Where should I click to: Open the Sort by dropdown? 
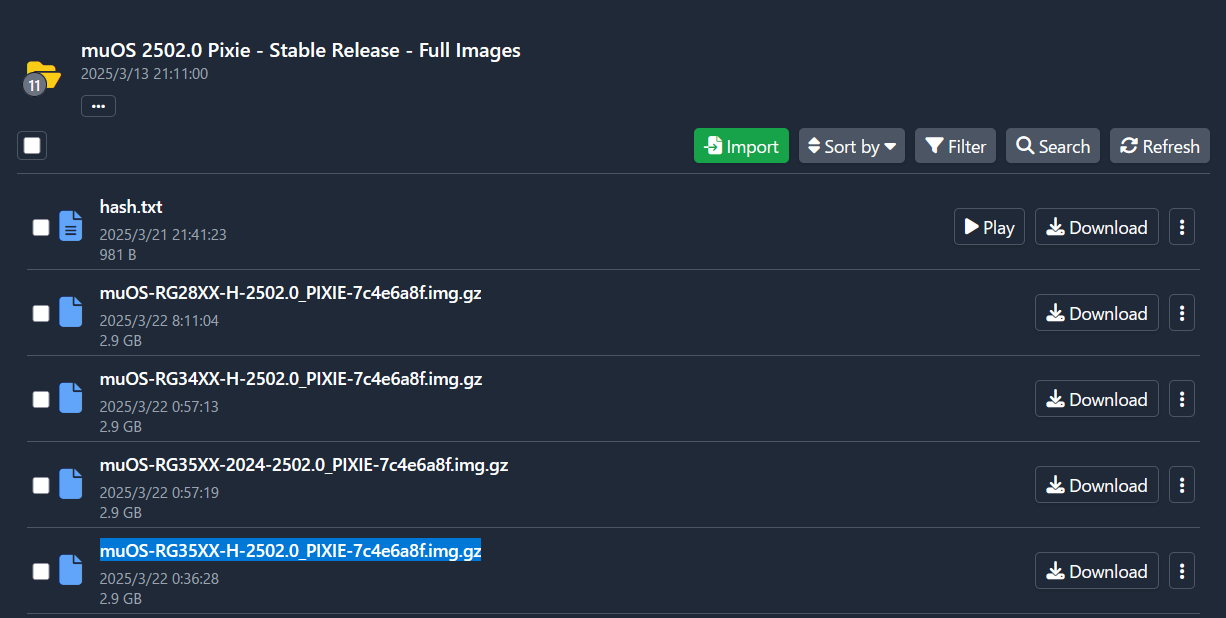[851, 146]
